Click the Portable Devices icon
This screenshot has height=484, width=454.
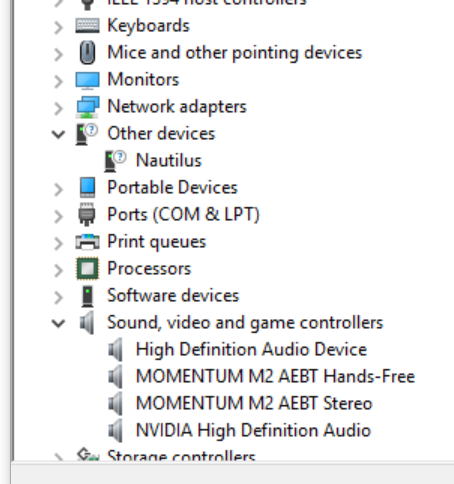coord(87,188)
